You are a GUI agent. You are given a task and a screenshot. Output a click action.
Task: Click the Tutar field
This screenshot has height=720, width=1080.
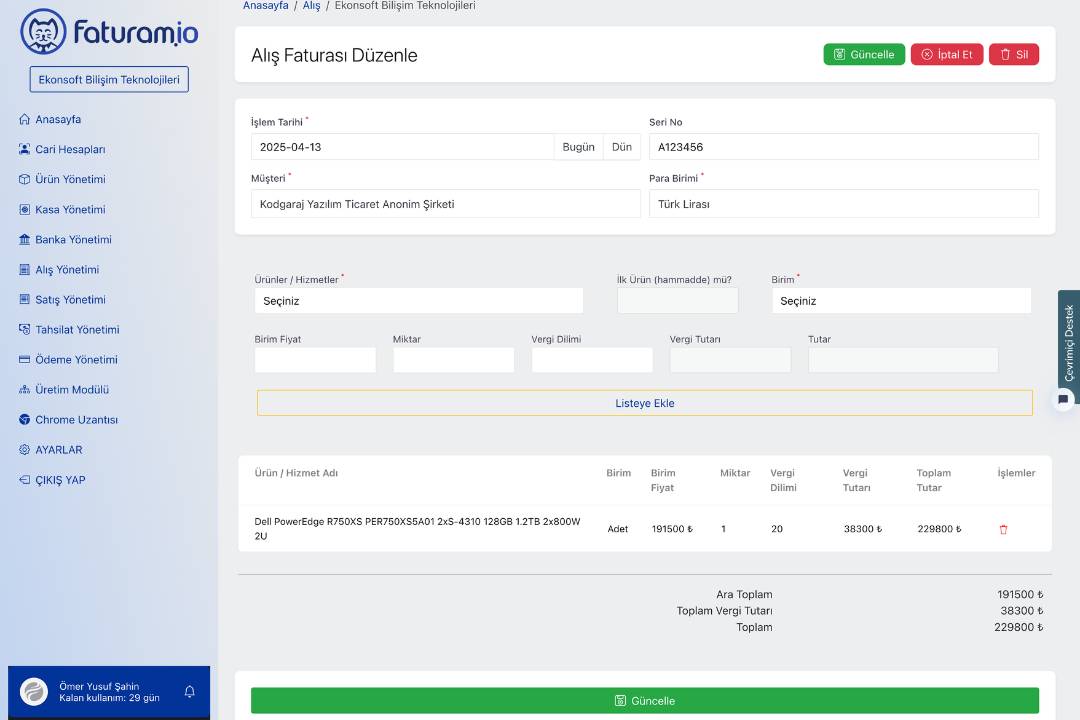[903, 360]
